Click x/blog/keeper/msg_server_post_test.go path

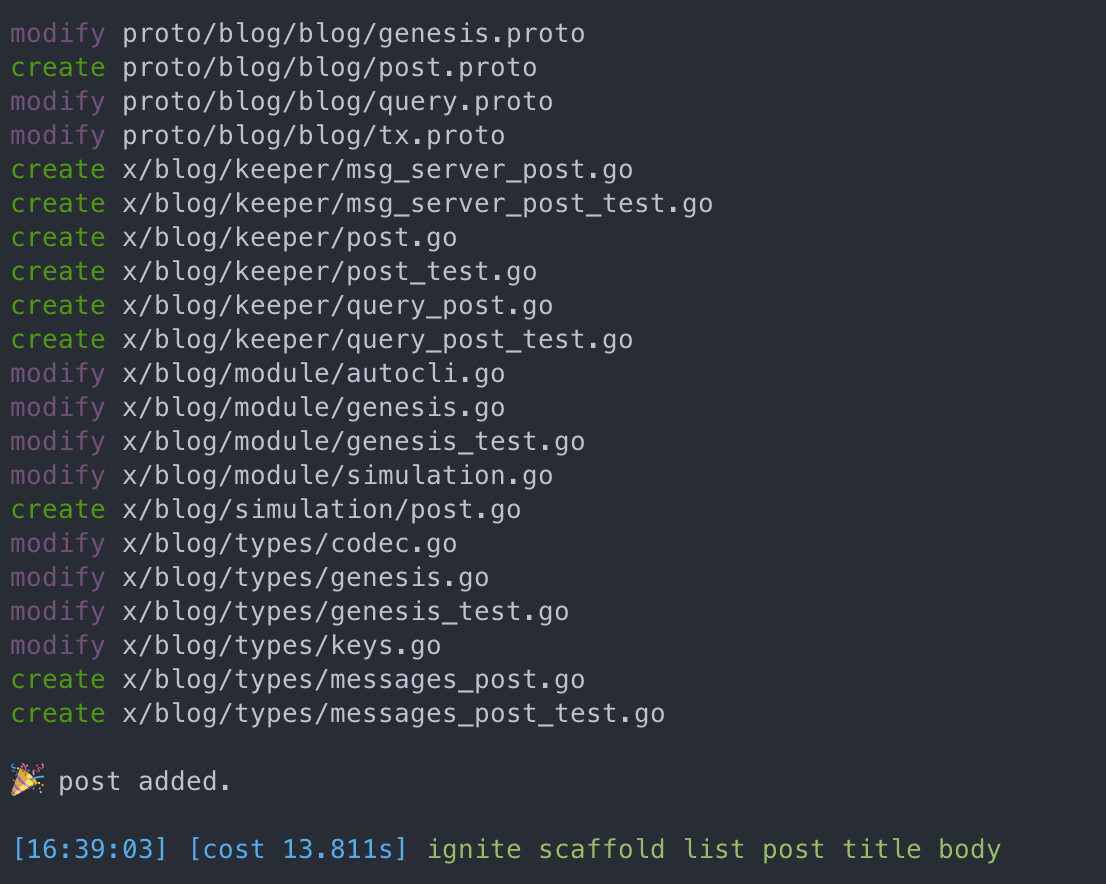418,204
